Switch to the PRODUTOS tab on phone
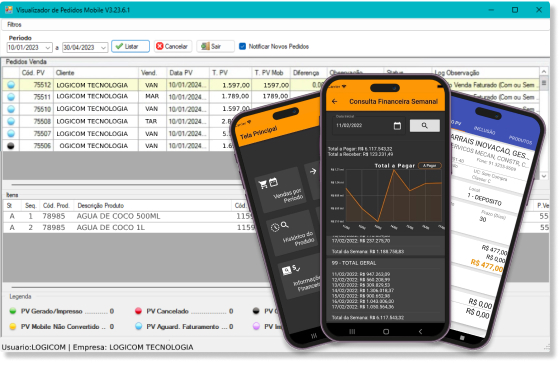Viewport: 559px width, 366px height. [x=520, y=140]
